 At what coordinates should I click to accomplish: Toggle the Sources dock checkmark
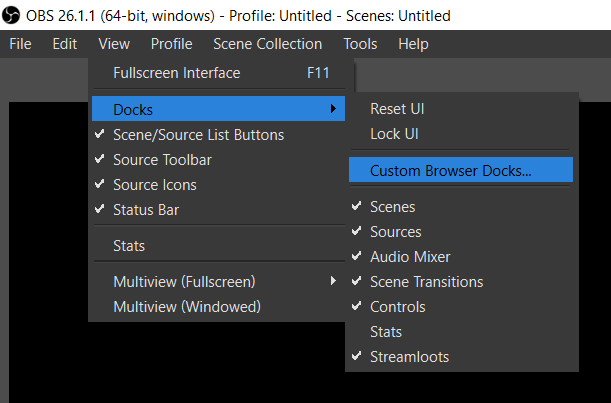pyautogui.click(x=395, y=232)
